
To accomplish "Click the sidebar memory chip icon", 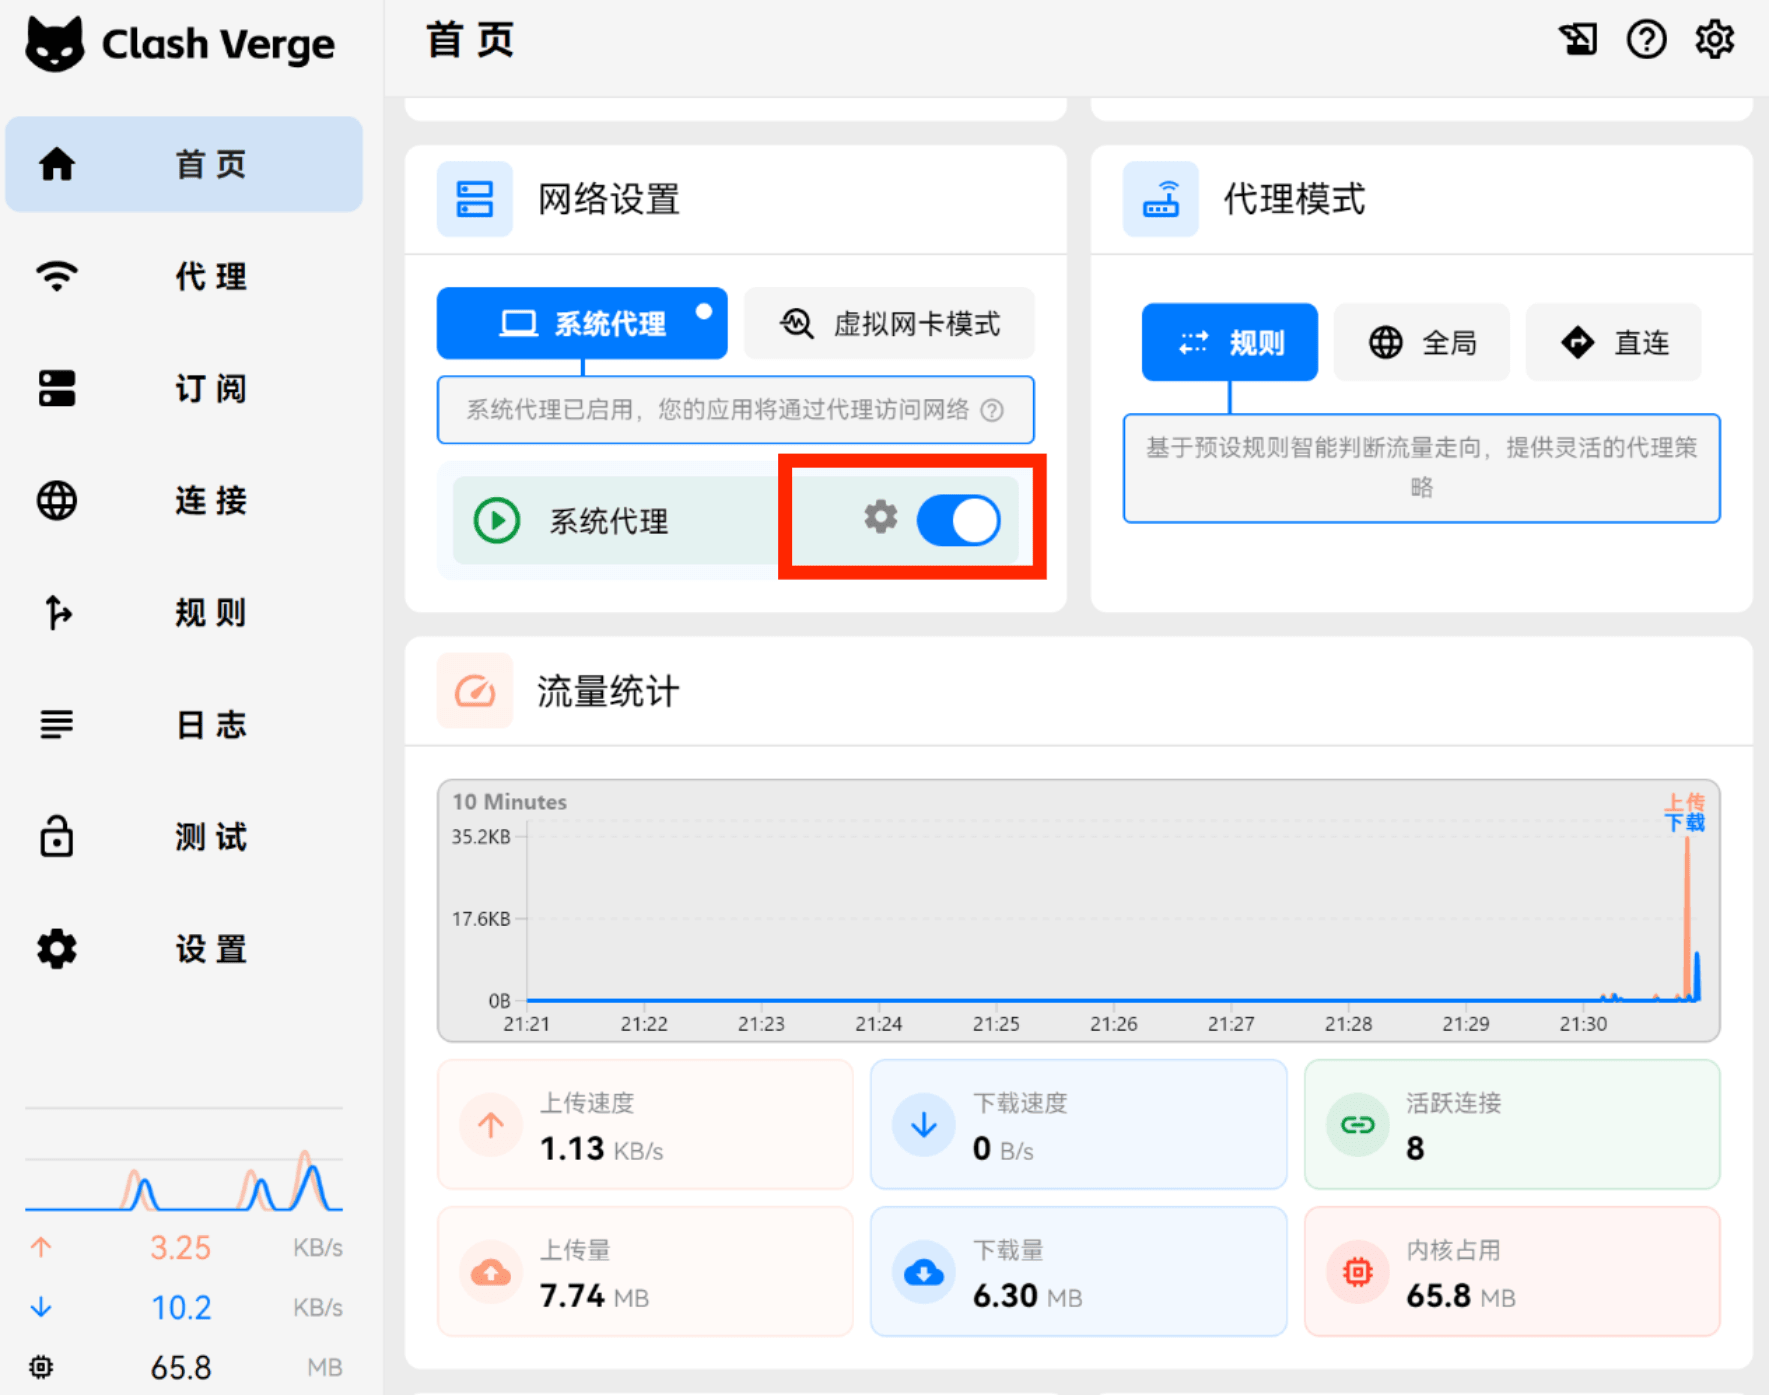I will pyautogui.click(x=41, y=1367).
